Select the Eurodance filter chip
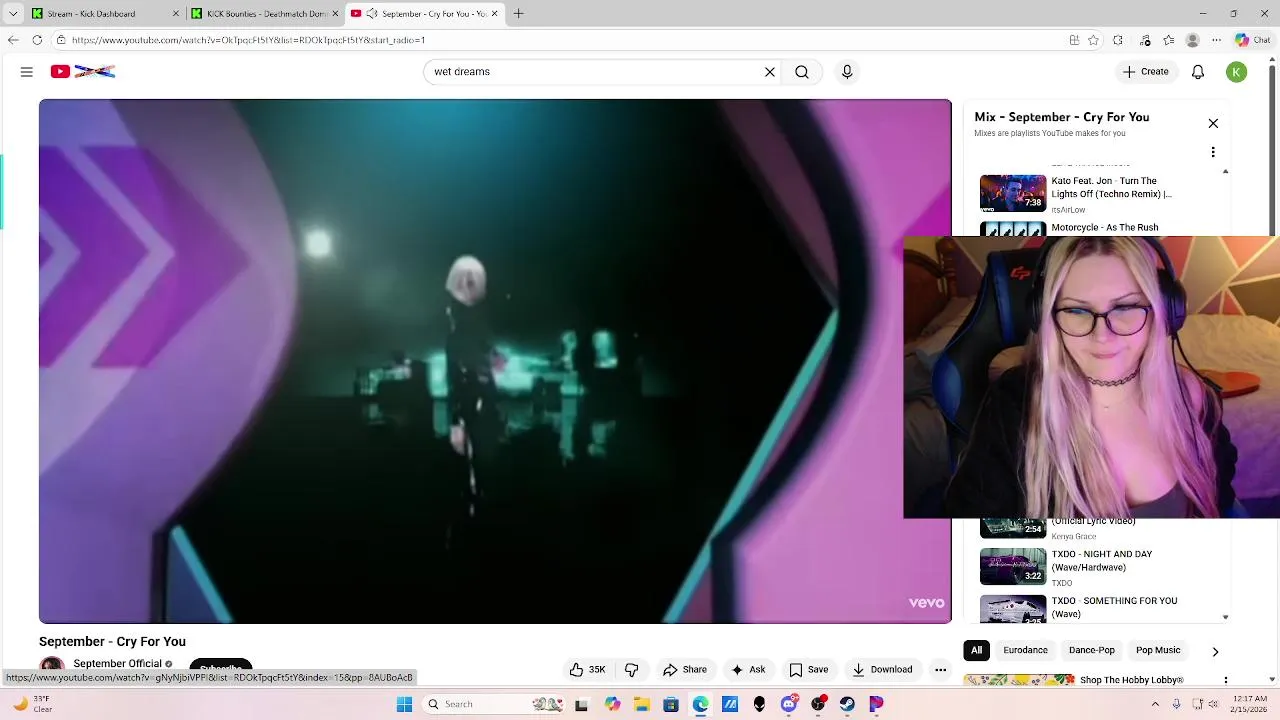This screenshot has width=1280, height=720. (1025, 650)
